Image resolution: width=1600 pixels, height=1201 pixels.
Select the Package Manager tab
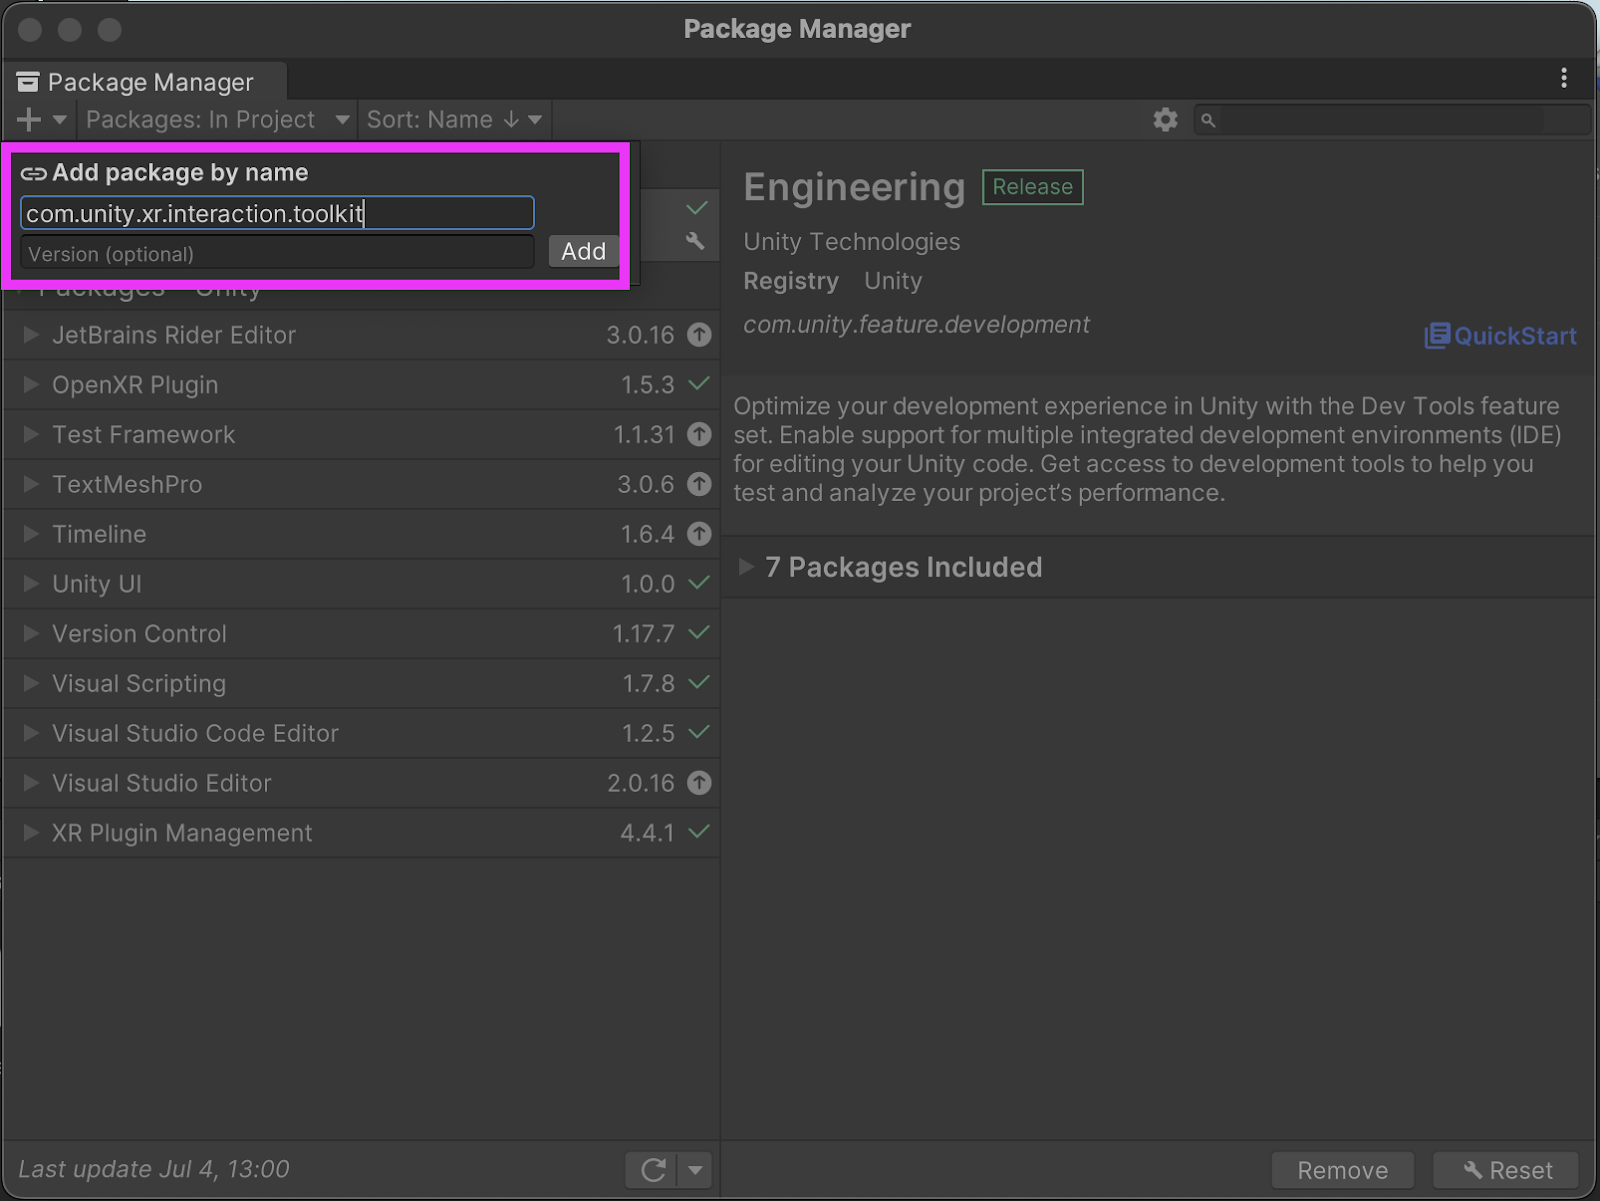(145, 82)
